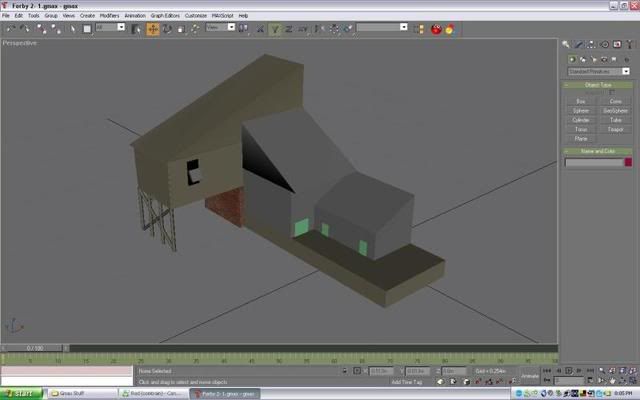The width and height of the screenshot is (640, 400).
Task: Open the Create command panel tab
Action: (x=566, y=44)
